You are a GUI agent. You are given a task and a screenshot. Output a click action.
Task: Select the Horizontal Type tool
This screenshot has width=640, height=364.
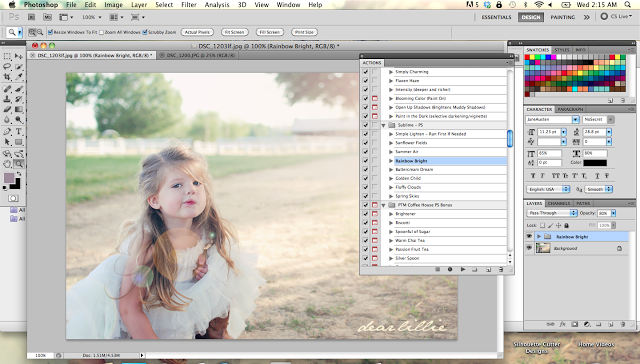[19, 131]
